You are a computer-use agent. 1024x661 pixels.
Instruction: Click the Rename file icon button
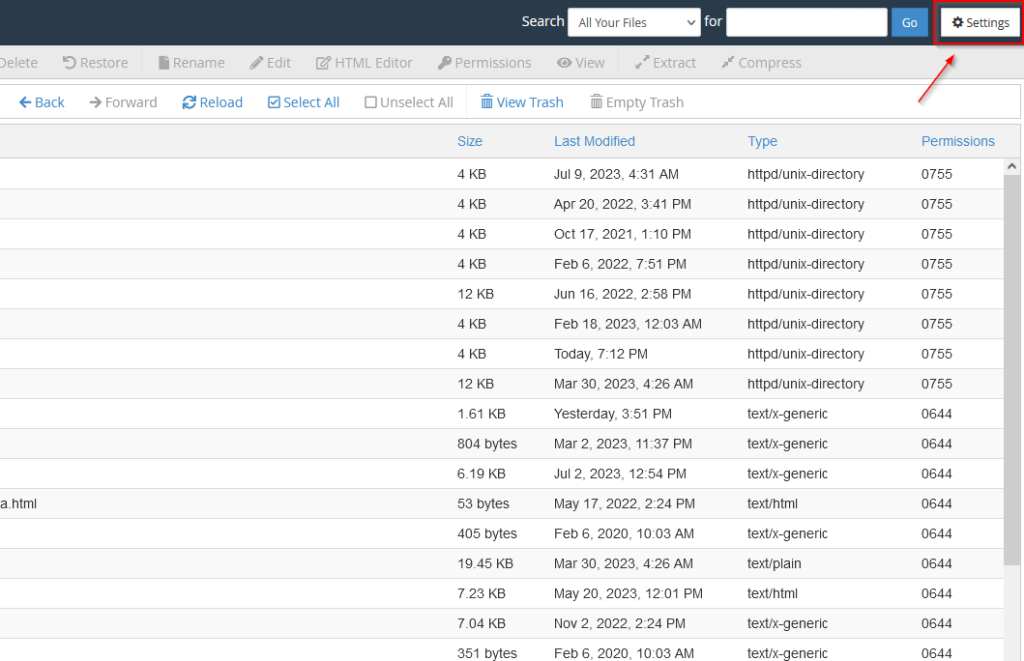click(x=191, y=63)
